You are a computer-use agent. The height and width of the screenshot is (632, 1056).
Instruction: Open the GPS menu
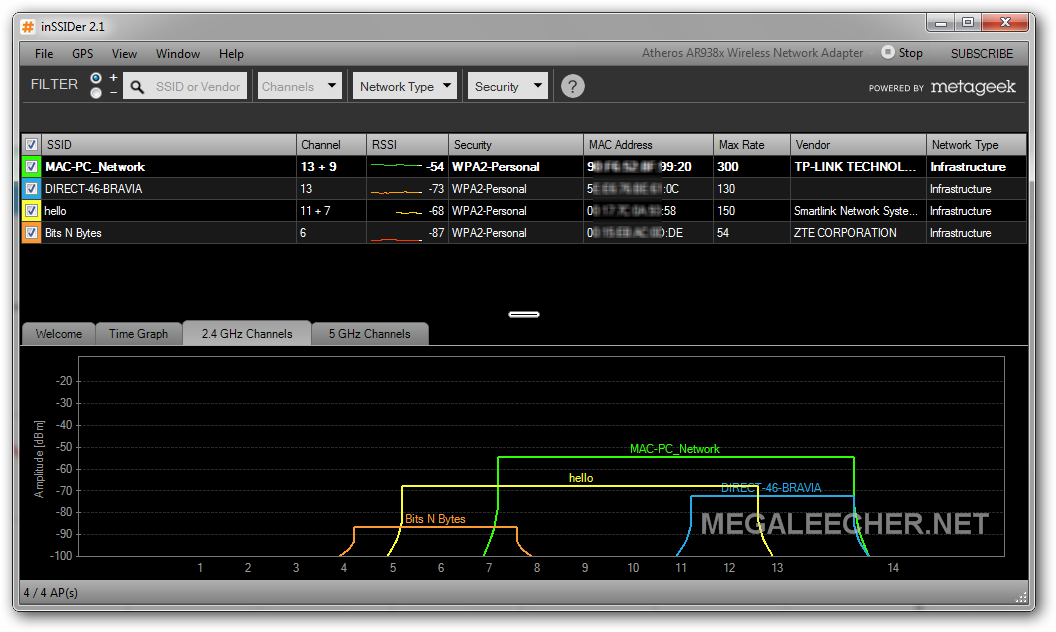tap(83, 54)
